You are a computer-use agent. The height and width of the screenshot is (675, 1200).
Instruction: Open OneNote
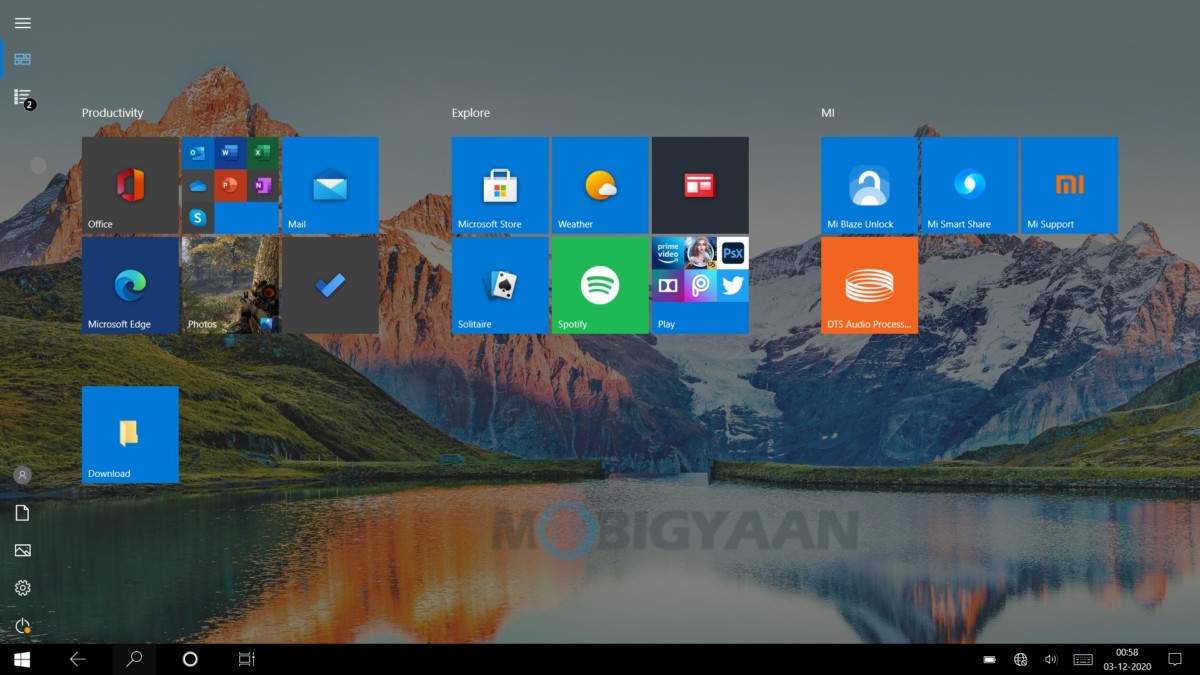264,185
